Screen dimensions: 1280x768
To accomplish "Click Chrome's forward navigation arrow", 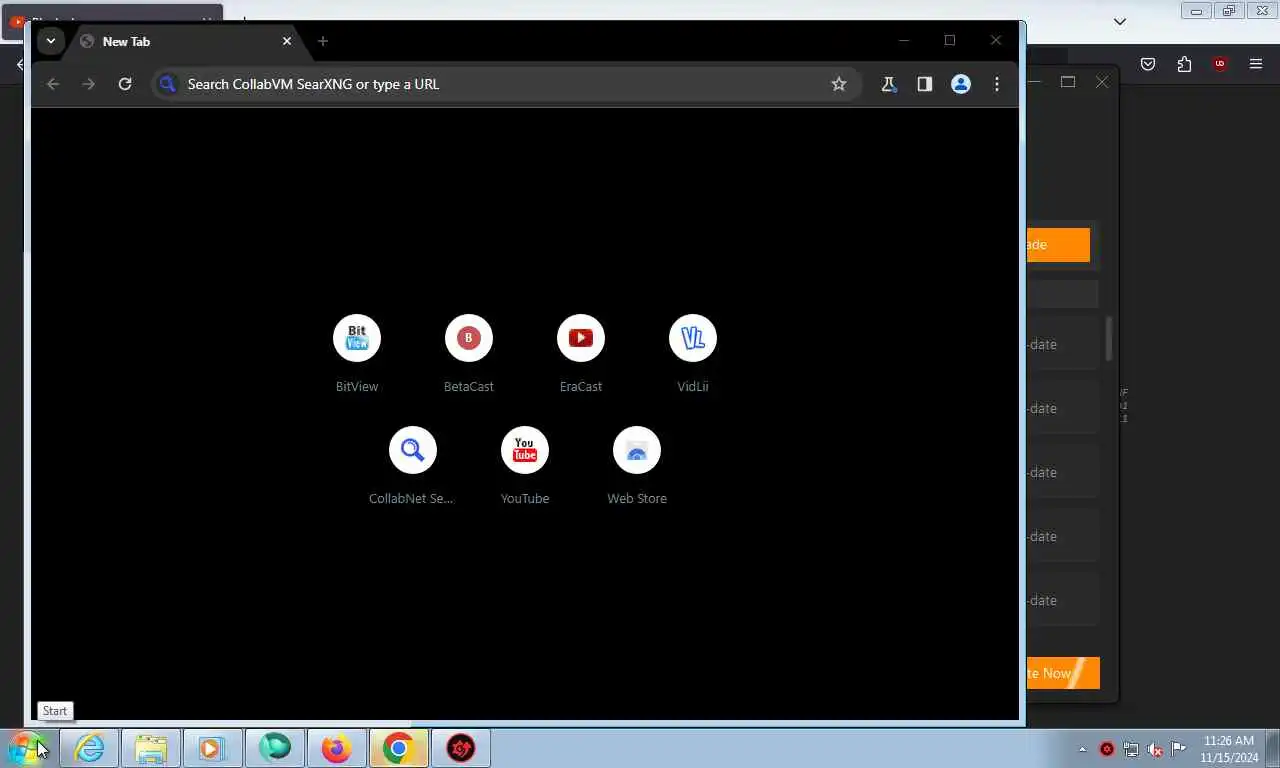I will pyautogui.click(x=89, y=84).
